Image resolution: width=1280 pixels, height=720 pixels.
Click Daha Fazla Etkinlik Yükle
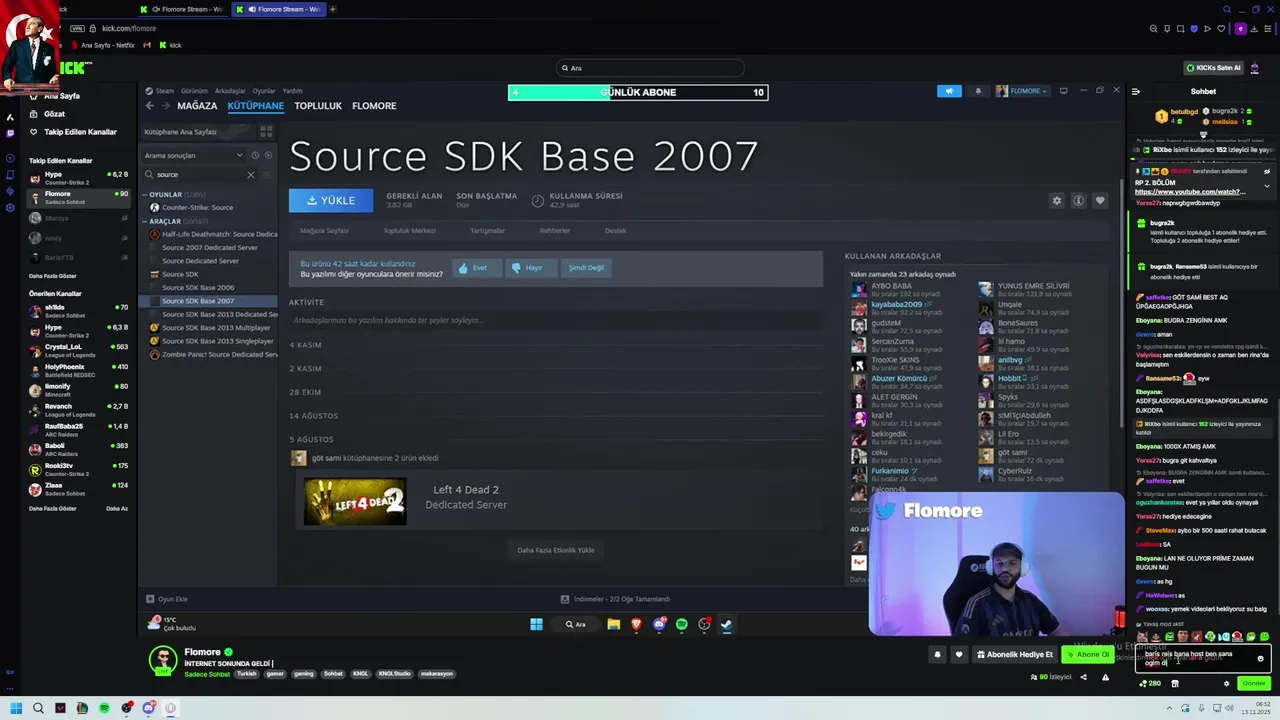click(556, 550)
